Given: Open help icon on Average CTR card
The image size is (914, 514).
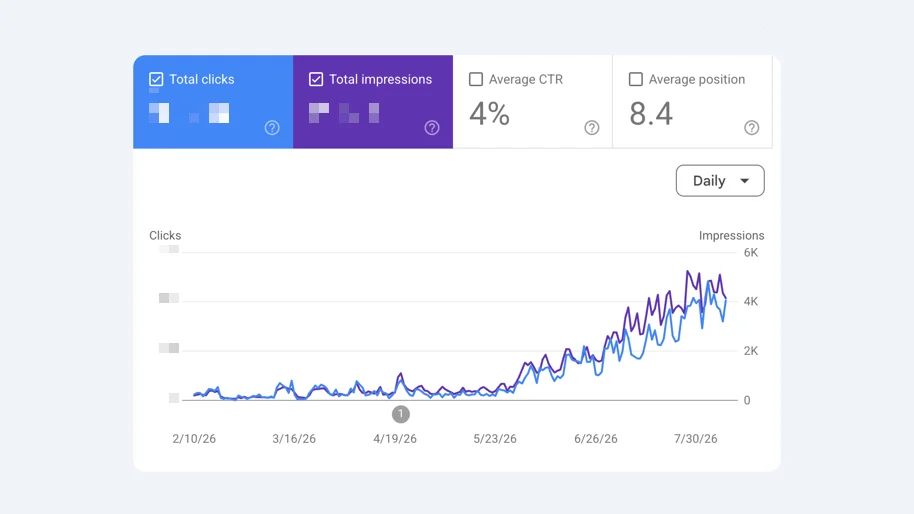Looking at the screenshot, I should [x=592, y=128].
